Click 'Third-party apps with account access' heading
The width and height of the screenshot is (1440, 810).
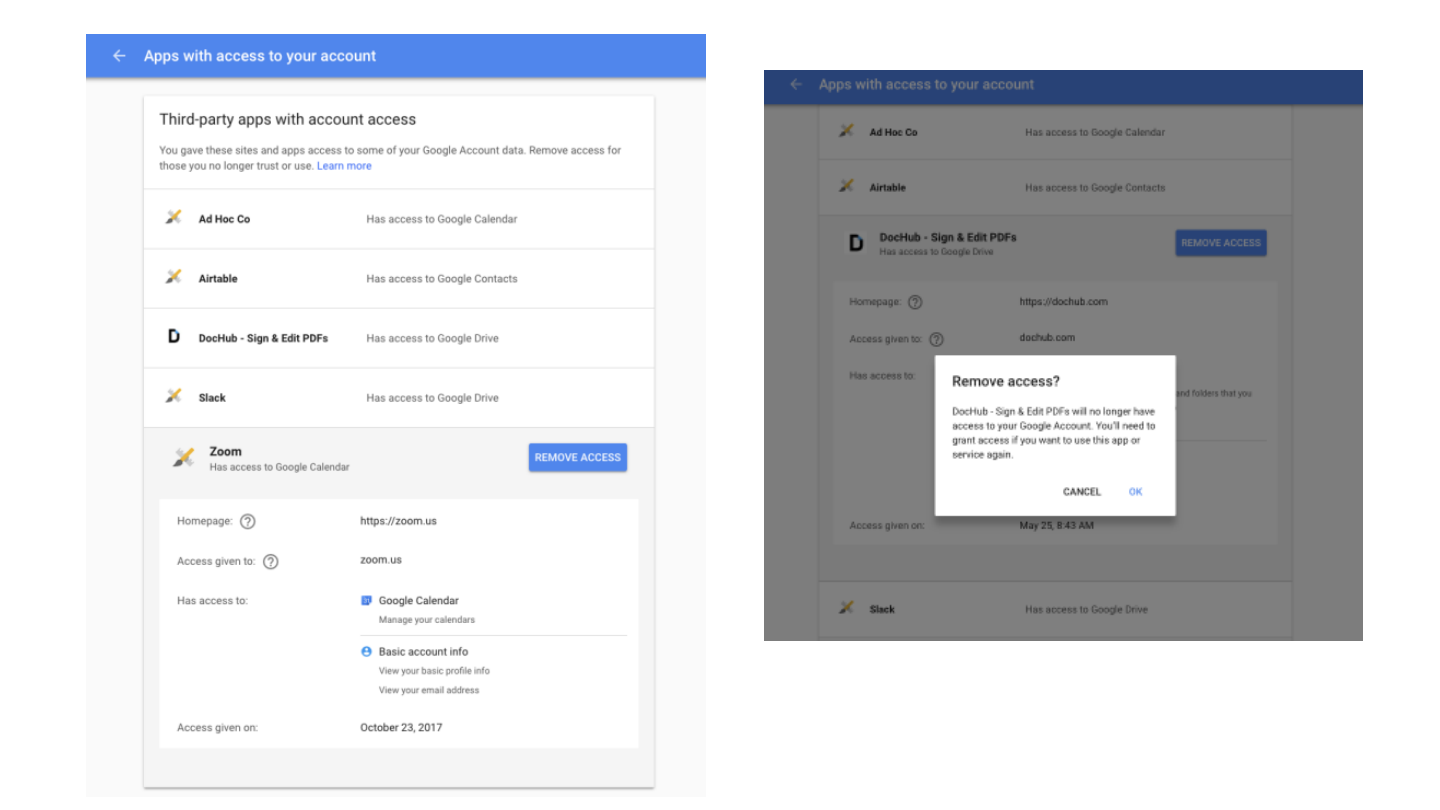(288, 119)
